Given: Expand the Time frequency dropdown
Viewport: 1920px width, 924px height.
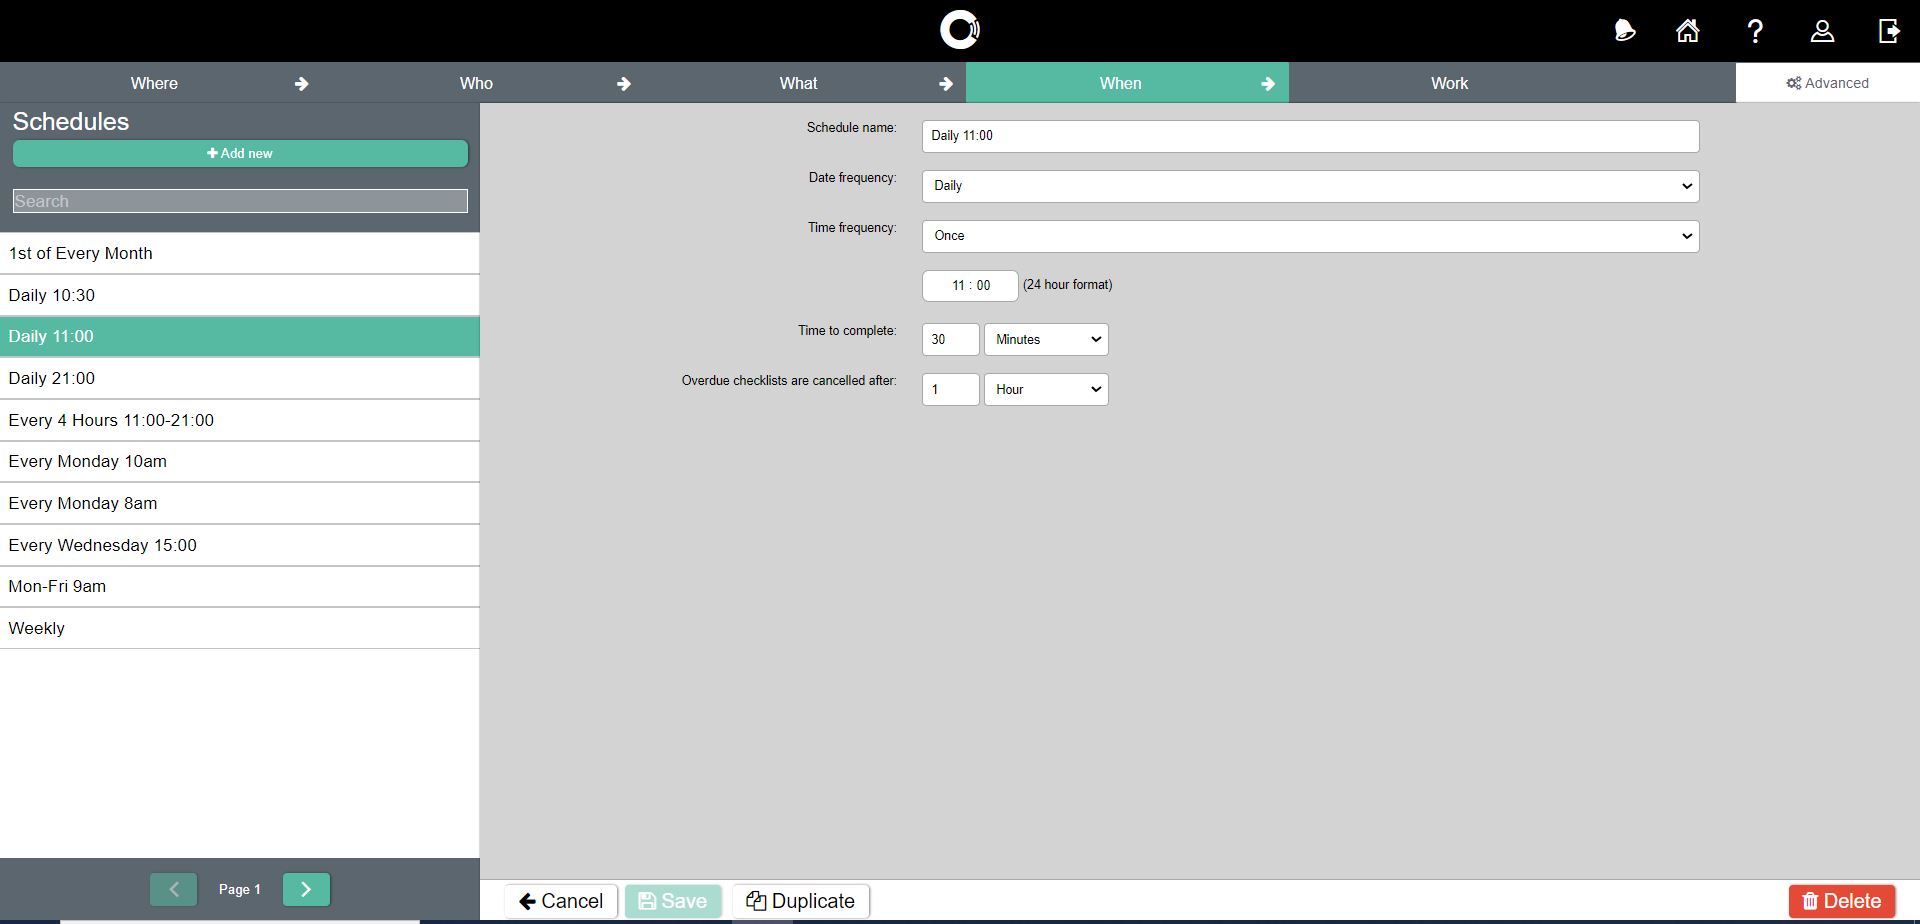Looking at the screenshot, I should [x=1310, y=236].
